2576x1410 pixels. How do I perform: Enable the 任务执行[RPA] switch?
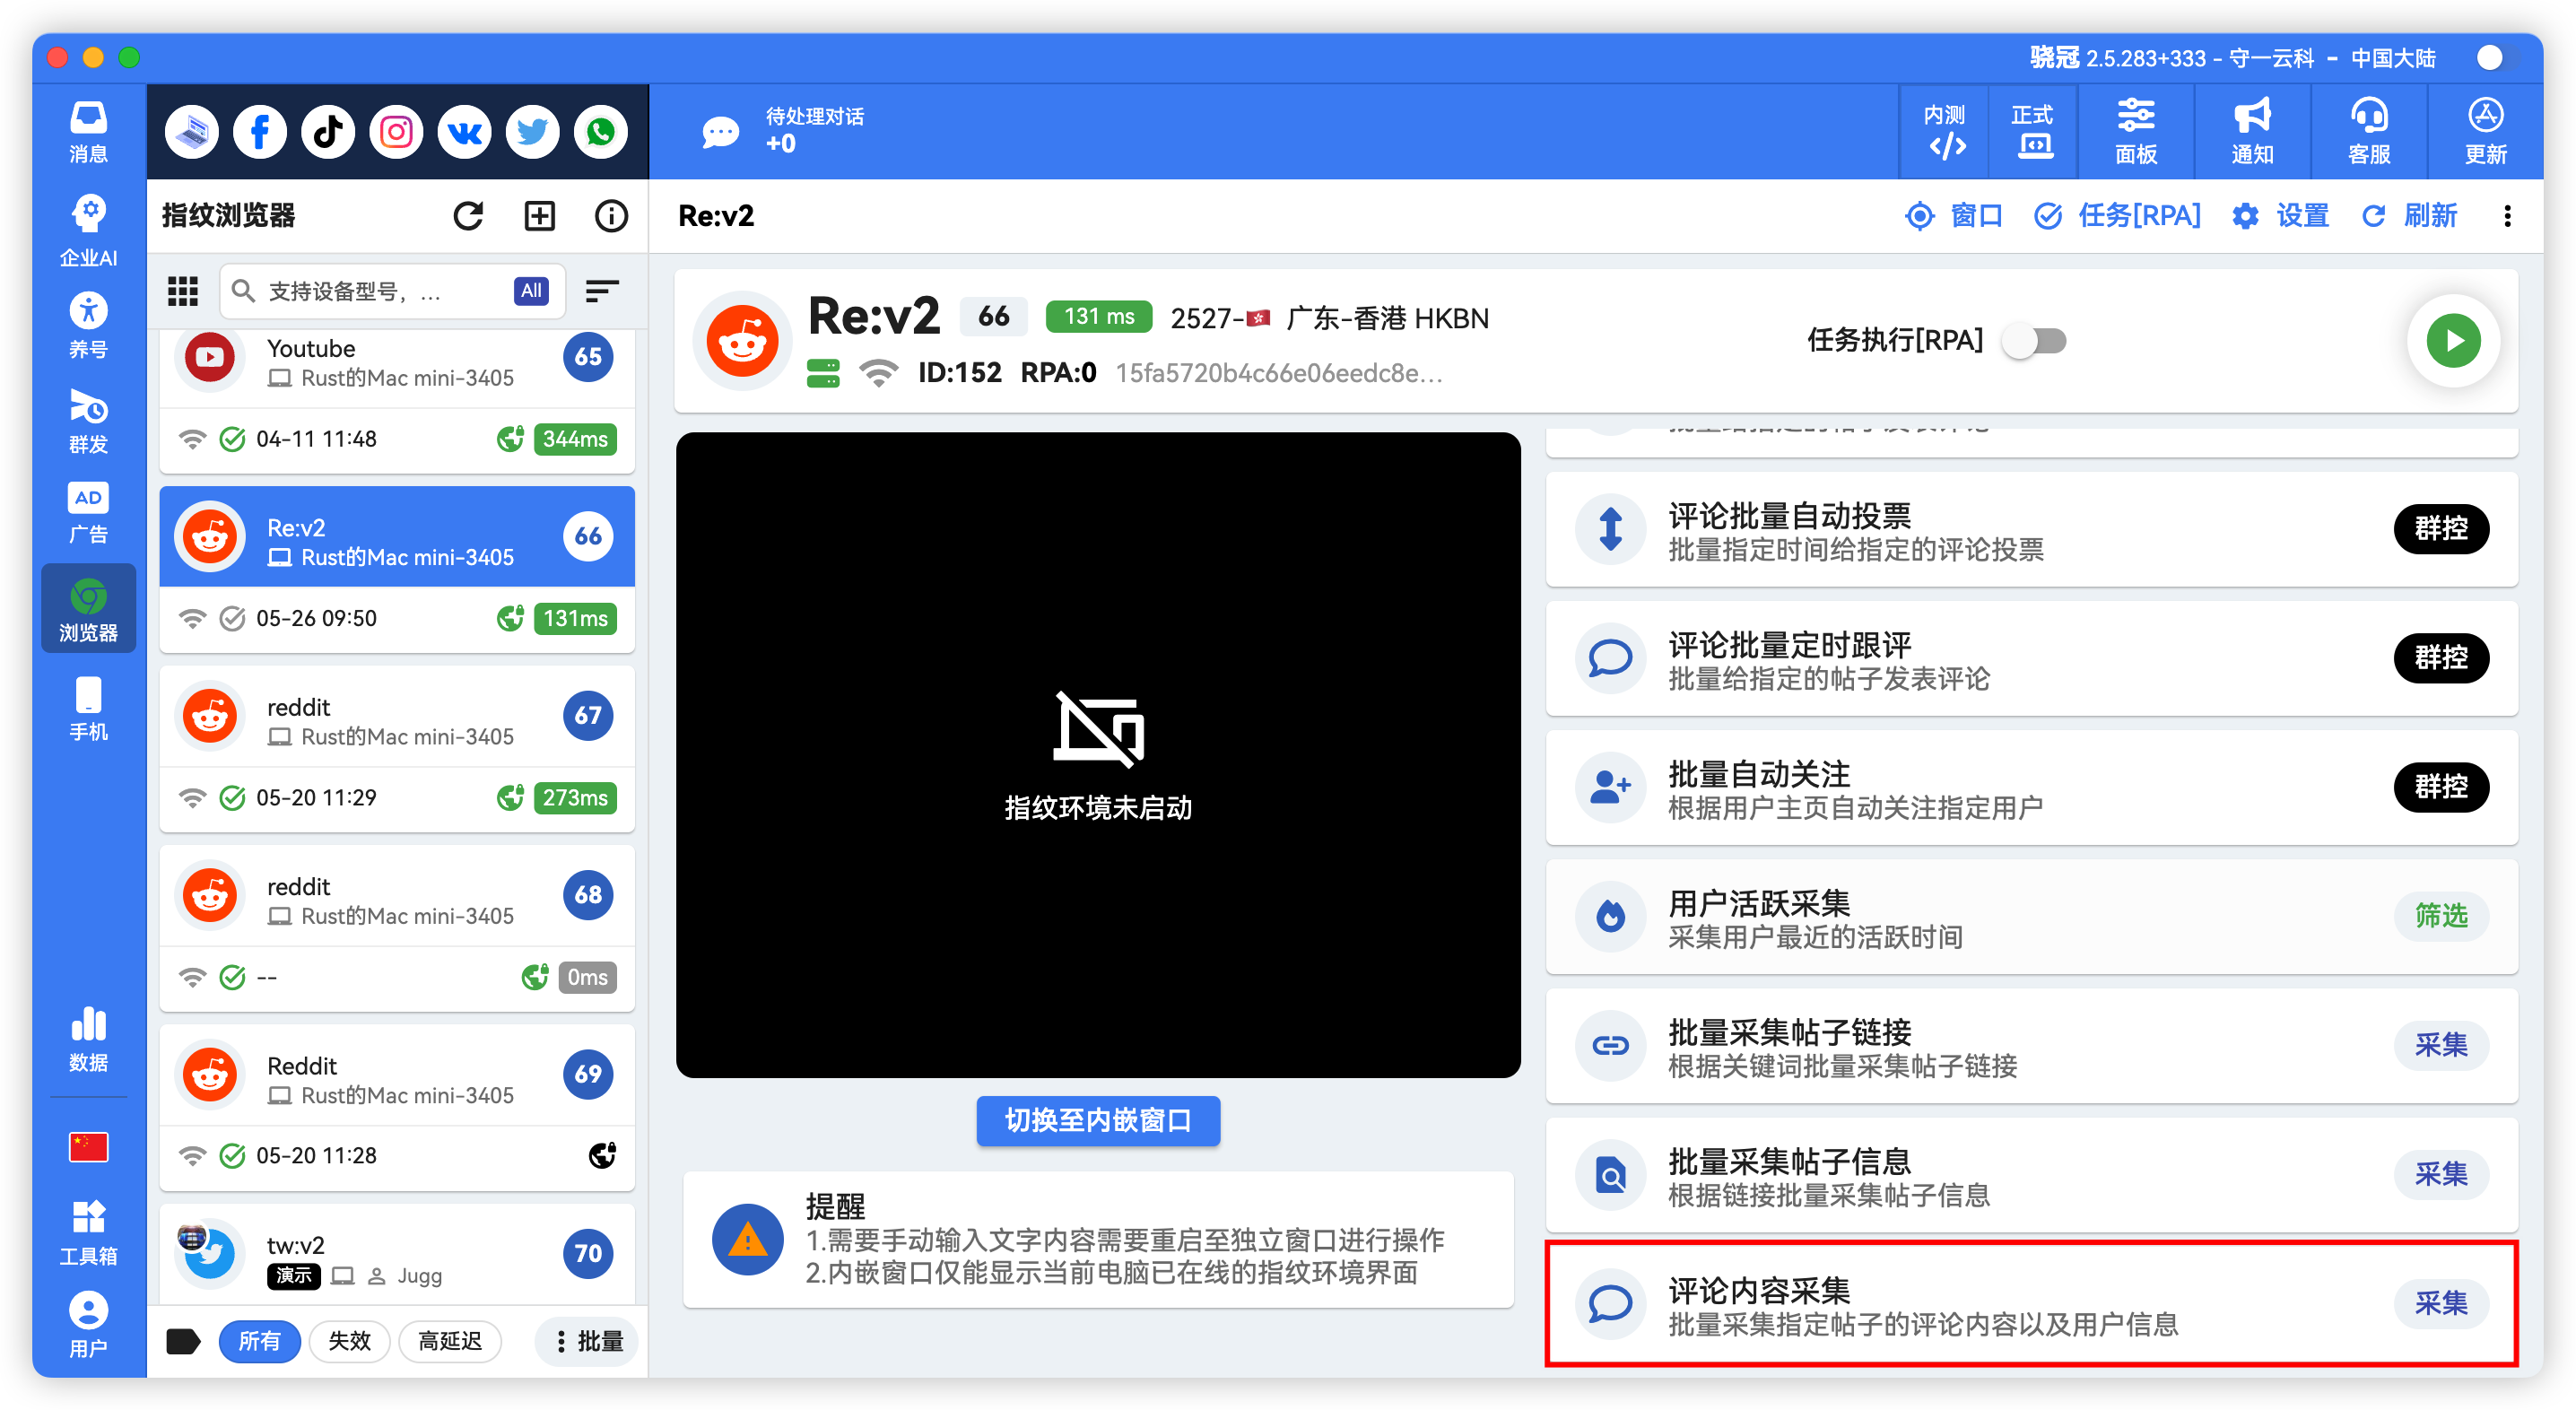click(x=2035, y=341)
